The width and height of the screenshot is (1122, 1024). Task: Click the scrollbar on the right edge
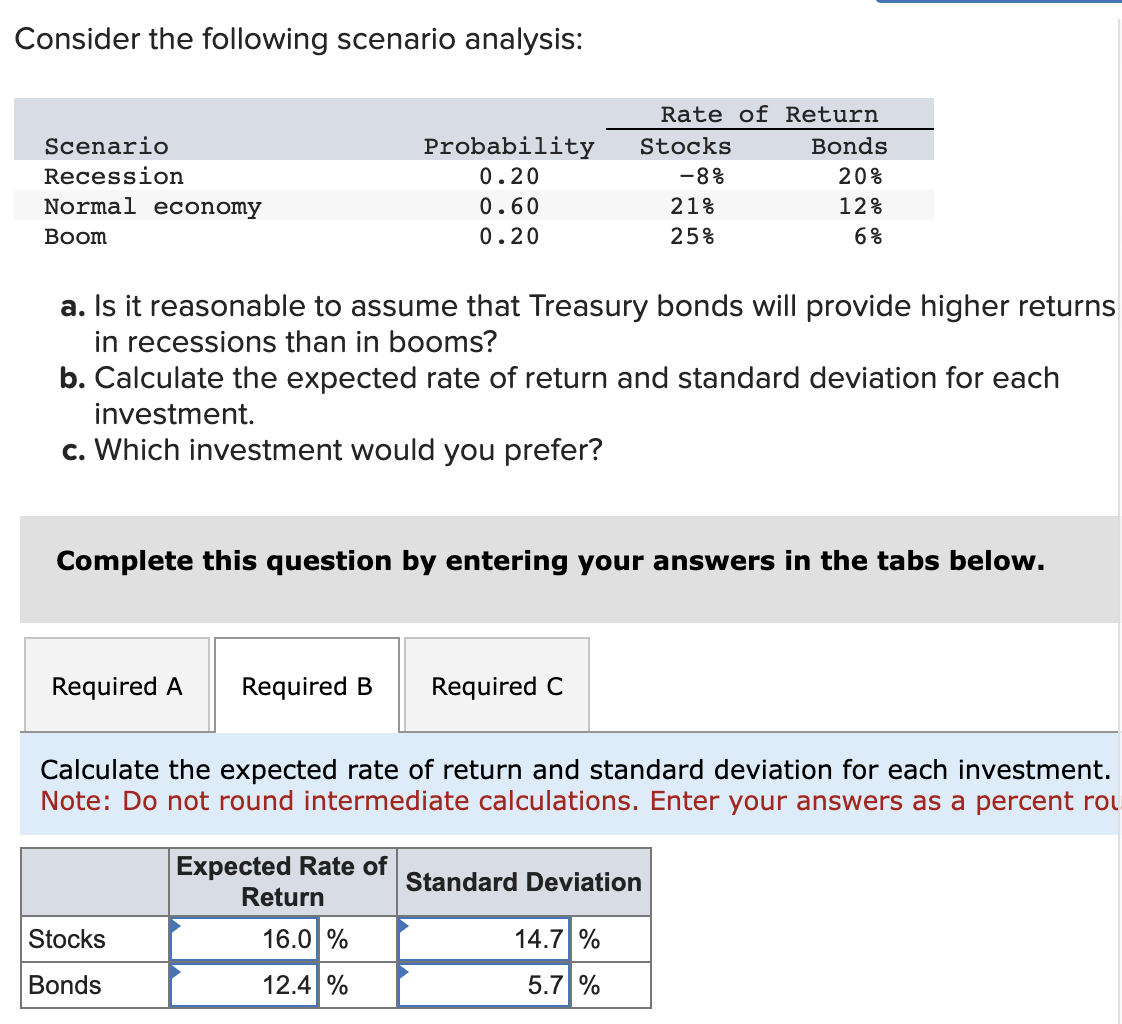[1119, 300]
